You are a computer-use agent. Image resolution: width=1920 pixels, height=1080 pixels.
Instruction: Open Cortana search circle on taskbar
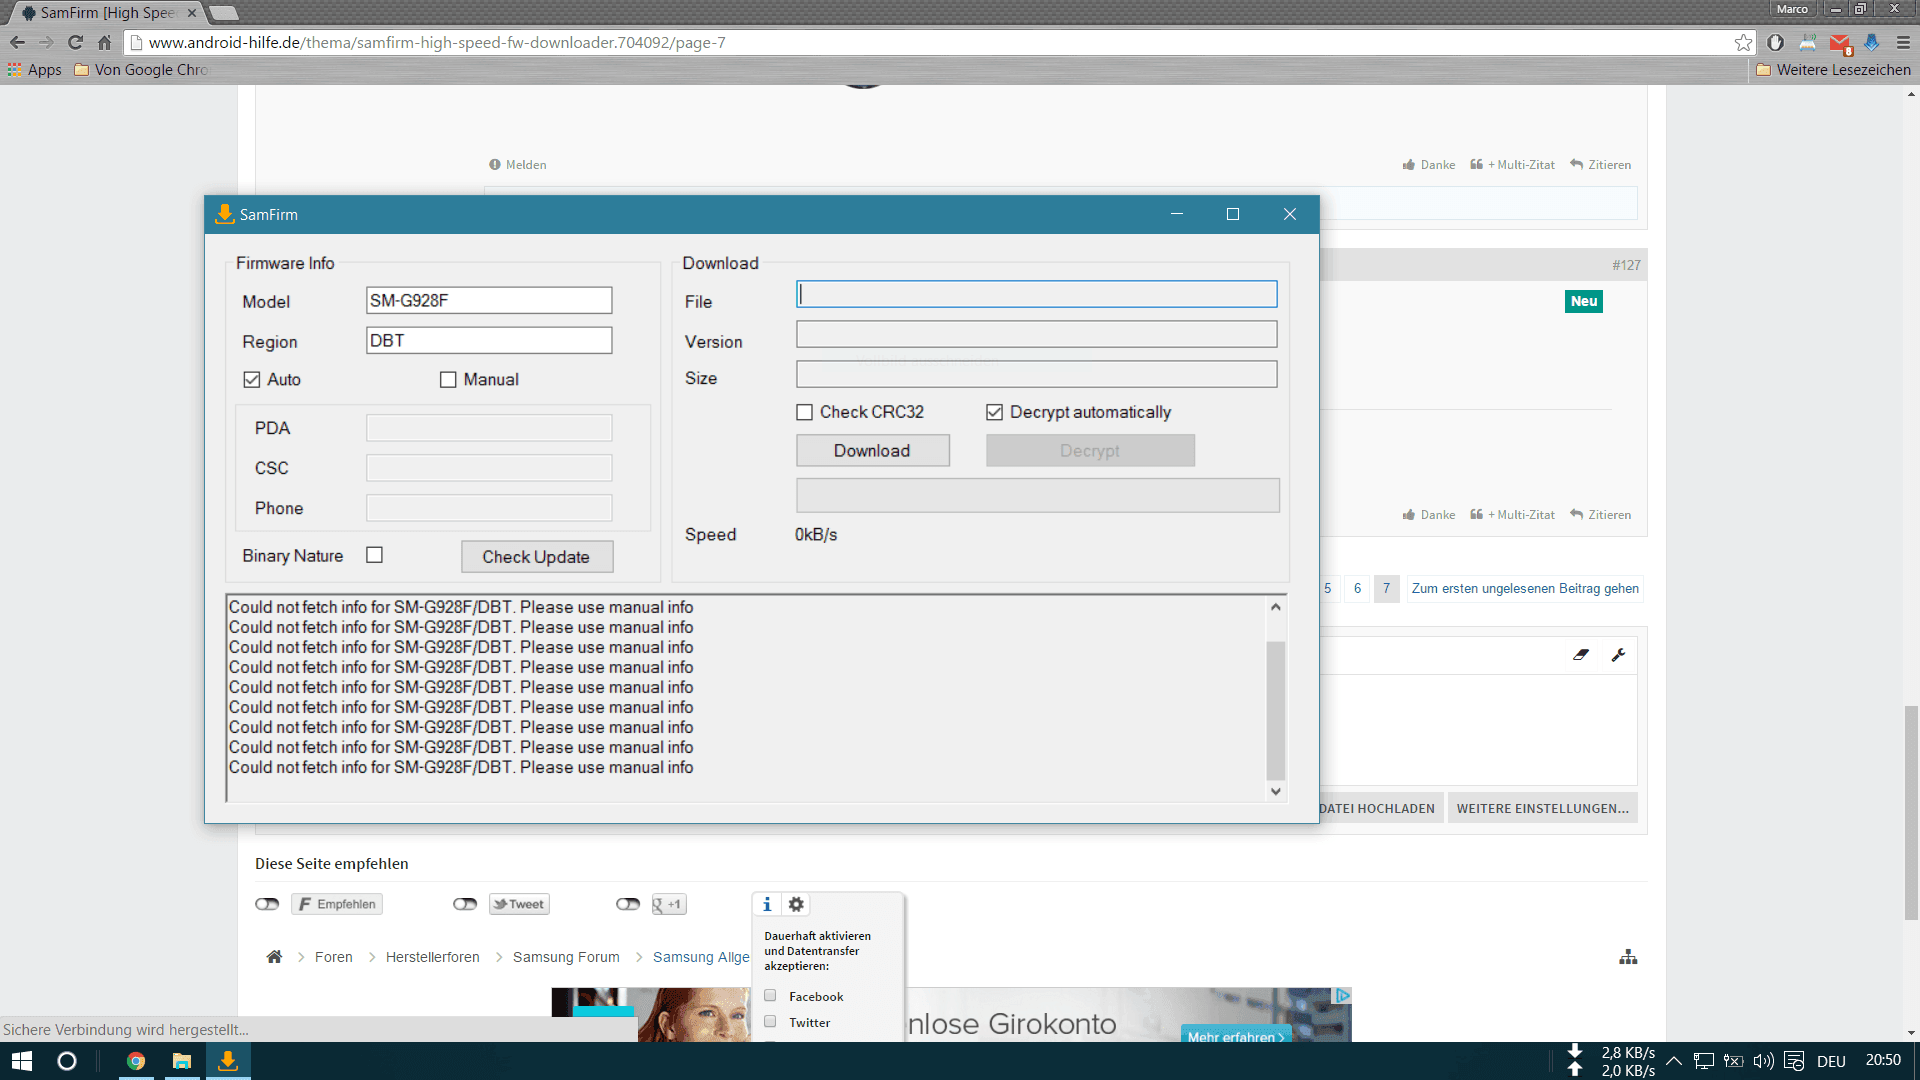[67, 1061]
